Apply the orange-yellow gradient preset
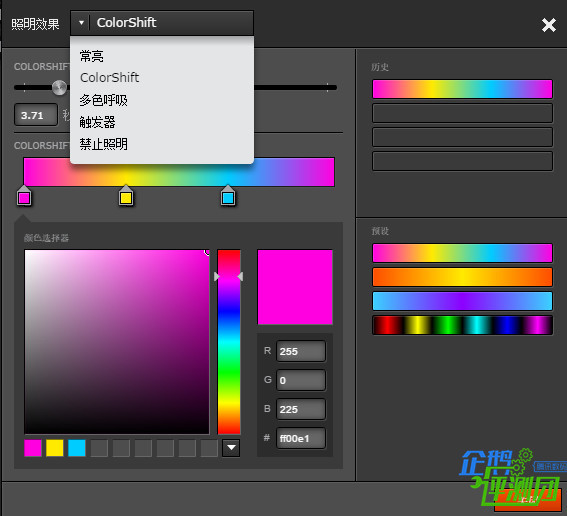567x516 pixels. 462,277
